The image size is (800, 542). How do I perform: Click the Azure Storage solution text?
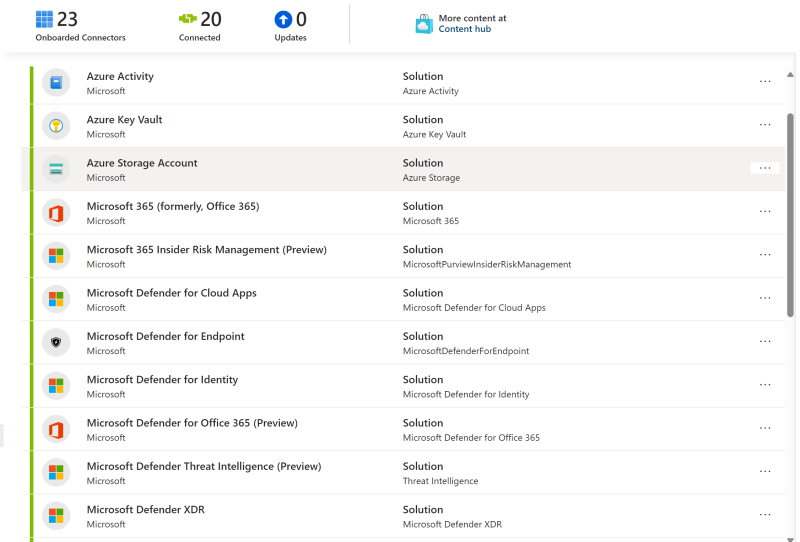pyautogui.click(x=431, y=178)
